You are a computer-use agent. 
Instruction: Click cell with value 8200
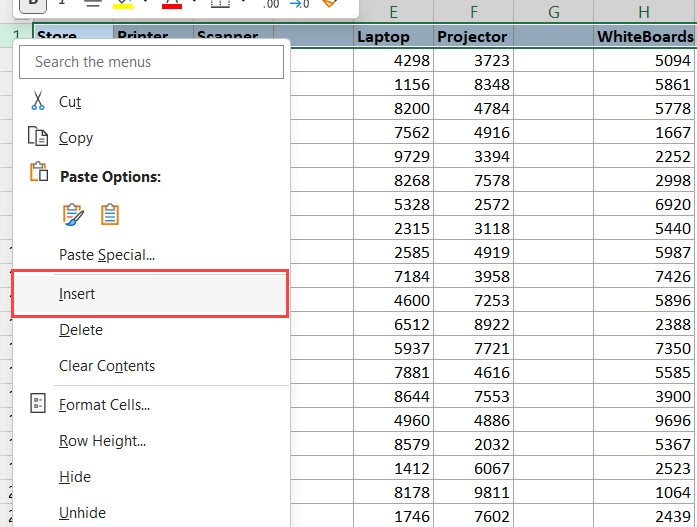[x=393, y=108]
